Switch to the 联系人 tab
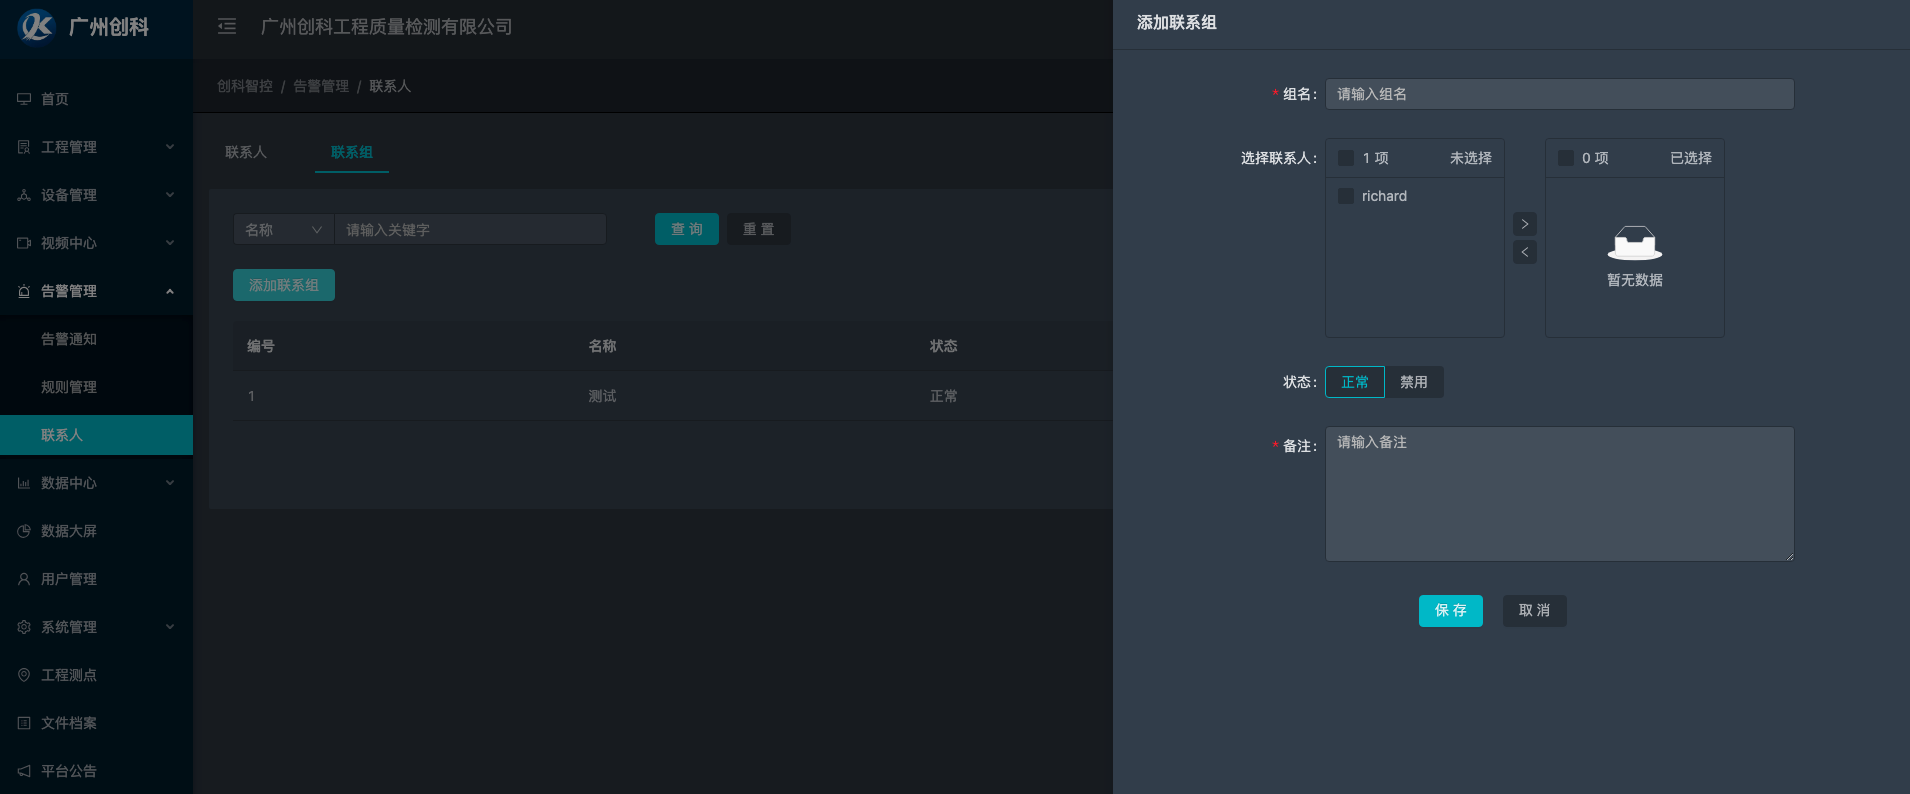 (x=246, y=152)
